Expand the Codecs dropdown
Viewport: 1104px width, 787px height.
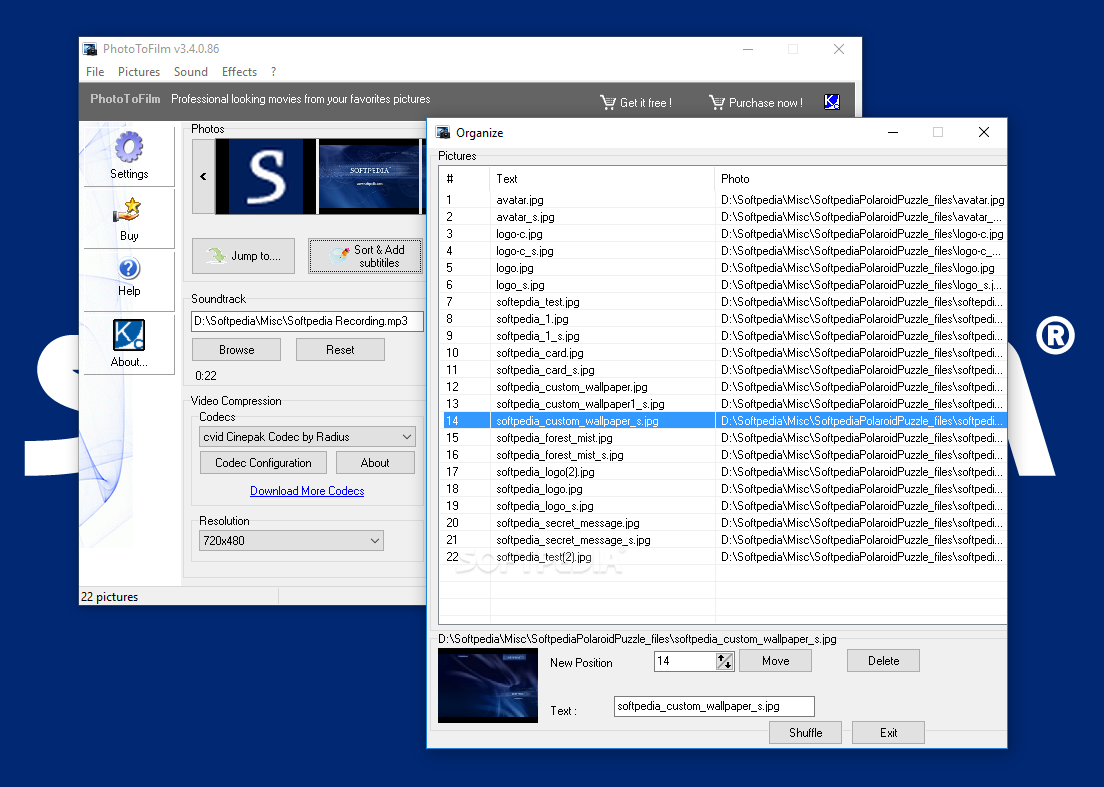(x=406, y=436)
